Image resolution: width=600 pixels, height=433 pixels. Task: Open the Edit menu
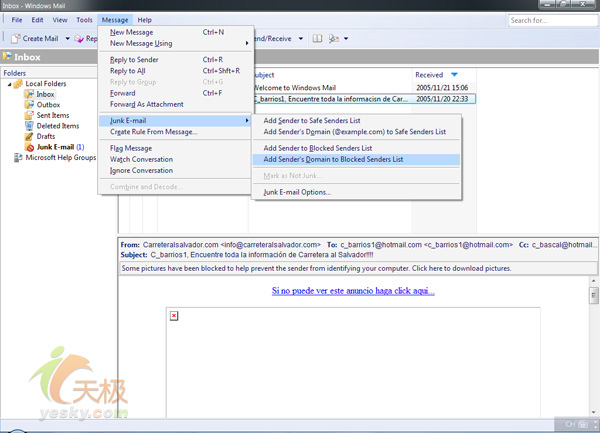tap(37, 20)
